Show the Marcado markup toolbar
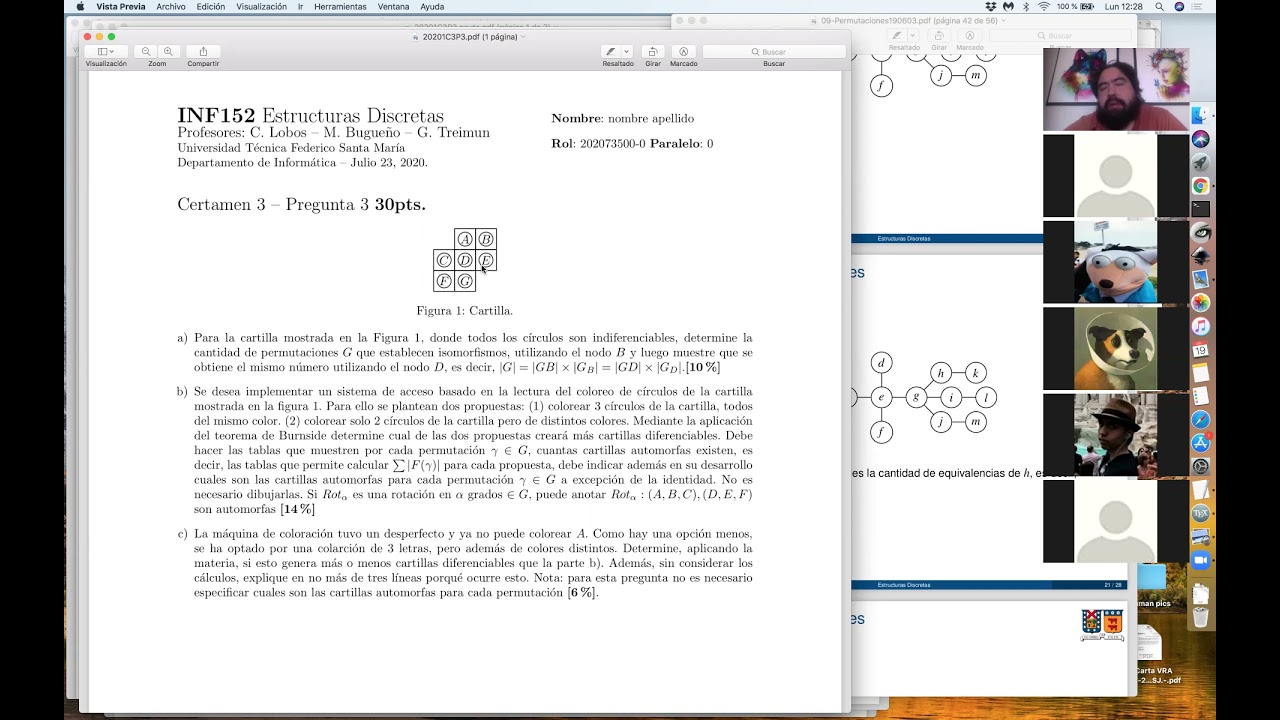Viewport: 1280px width, 720px height. (683, 51)
